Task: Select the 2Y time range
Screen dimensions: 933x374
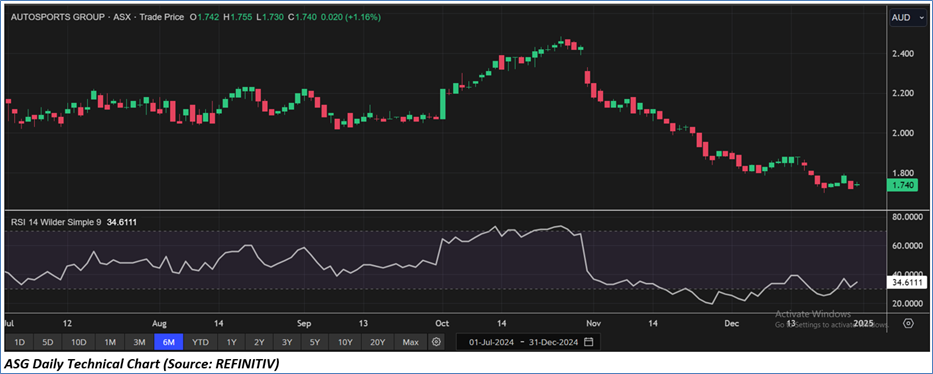Action: [x=259, y=342]
